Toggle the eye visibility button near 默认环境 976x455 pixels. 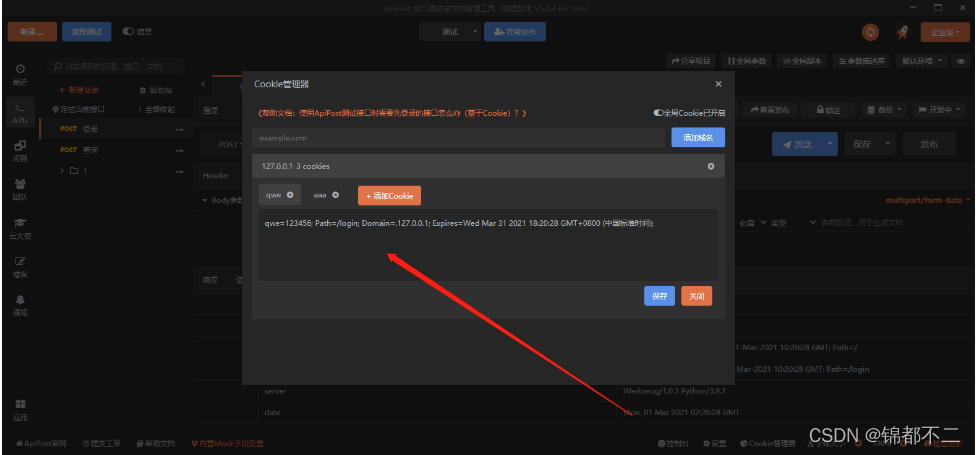tap(961, 61)
